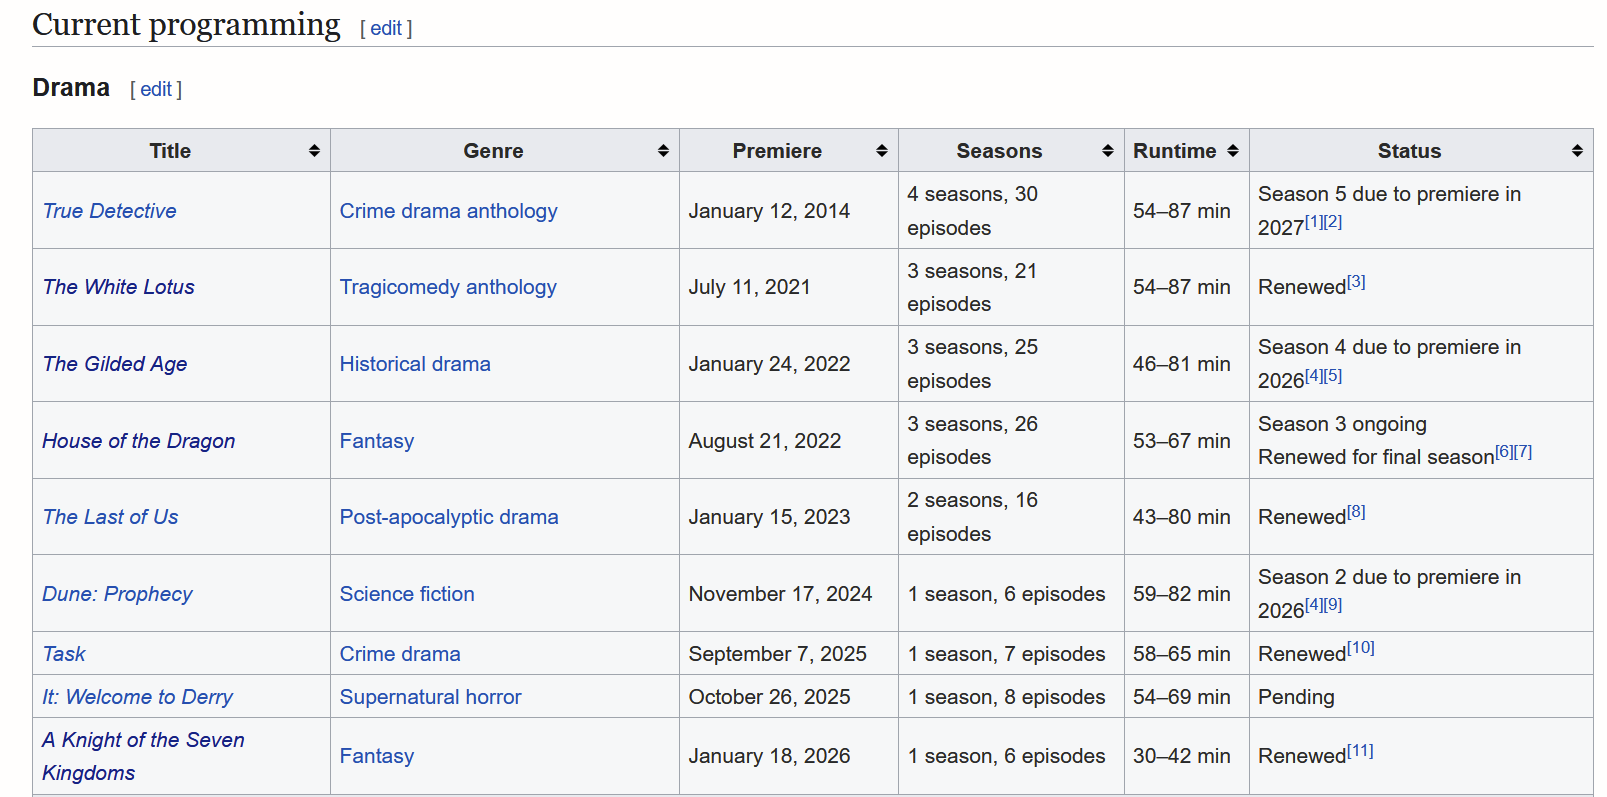1607x797 pixels.
Task: Select the '4 seasons, 30 episodes' cell
Action: [x=1011, y=211]
